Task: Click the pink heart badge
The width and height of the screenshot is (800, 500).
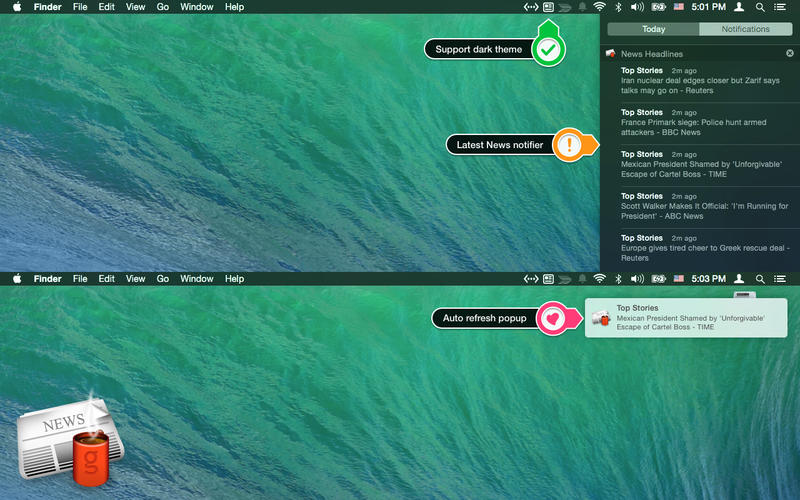Action: (553, 318)
